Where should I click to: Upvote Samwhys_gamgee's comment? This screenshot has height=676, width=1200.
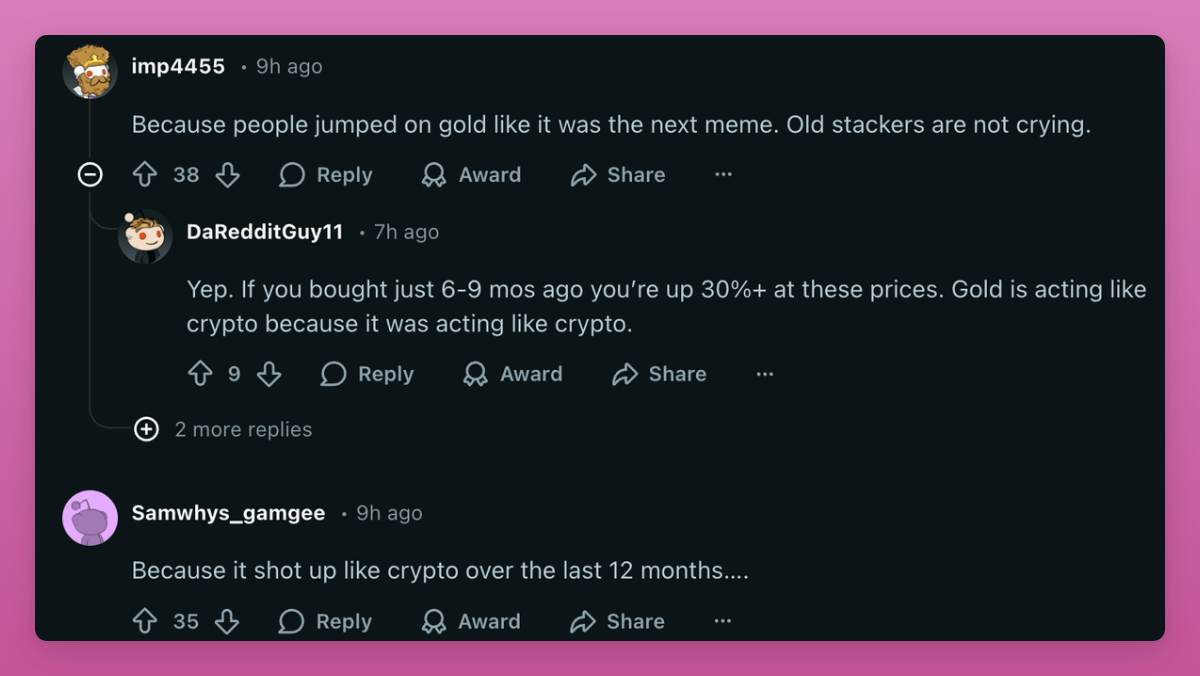point(145,621)
